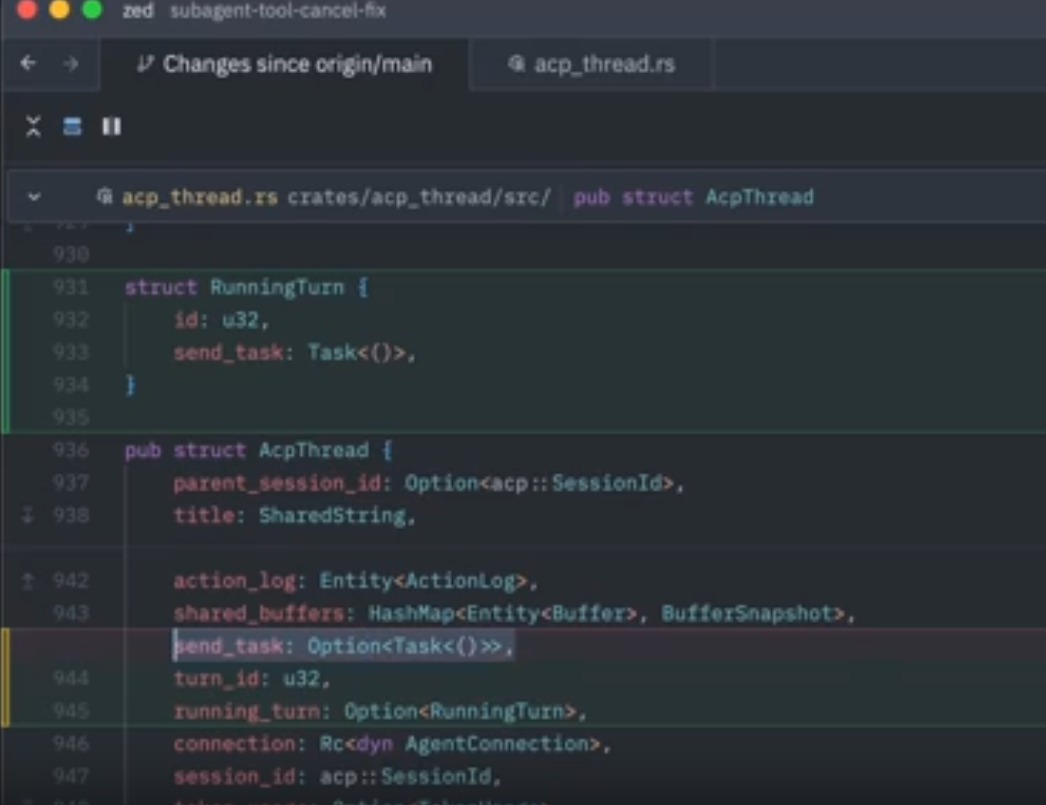1046x805 pixels.
Task: Expand hidden lines below line 938
Action: (x=28, y=515)
